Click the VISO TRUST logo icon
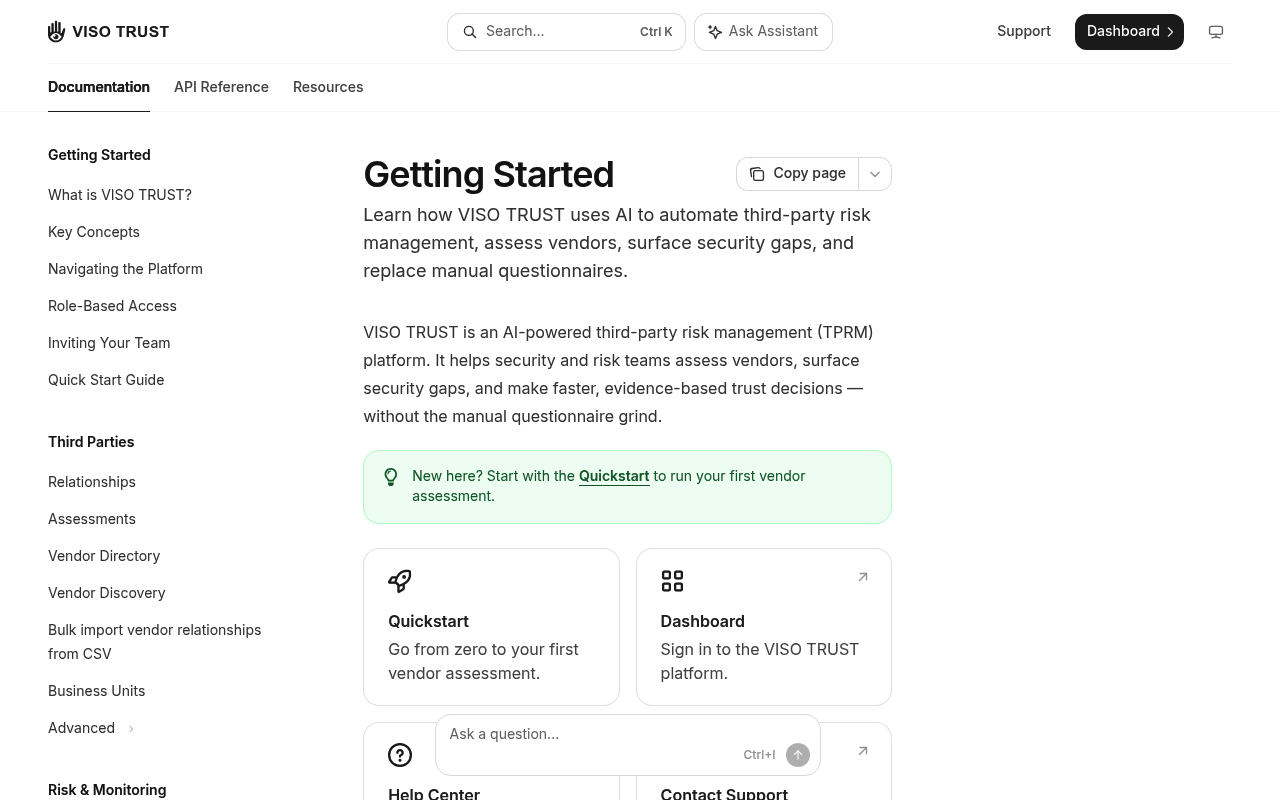Viewport: 1280px width, 800px height. coord(57,32)
